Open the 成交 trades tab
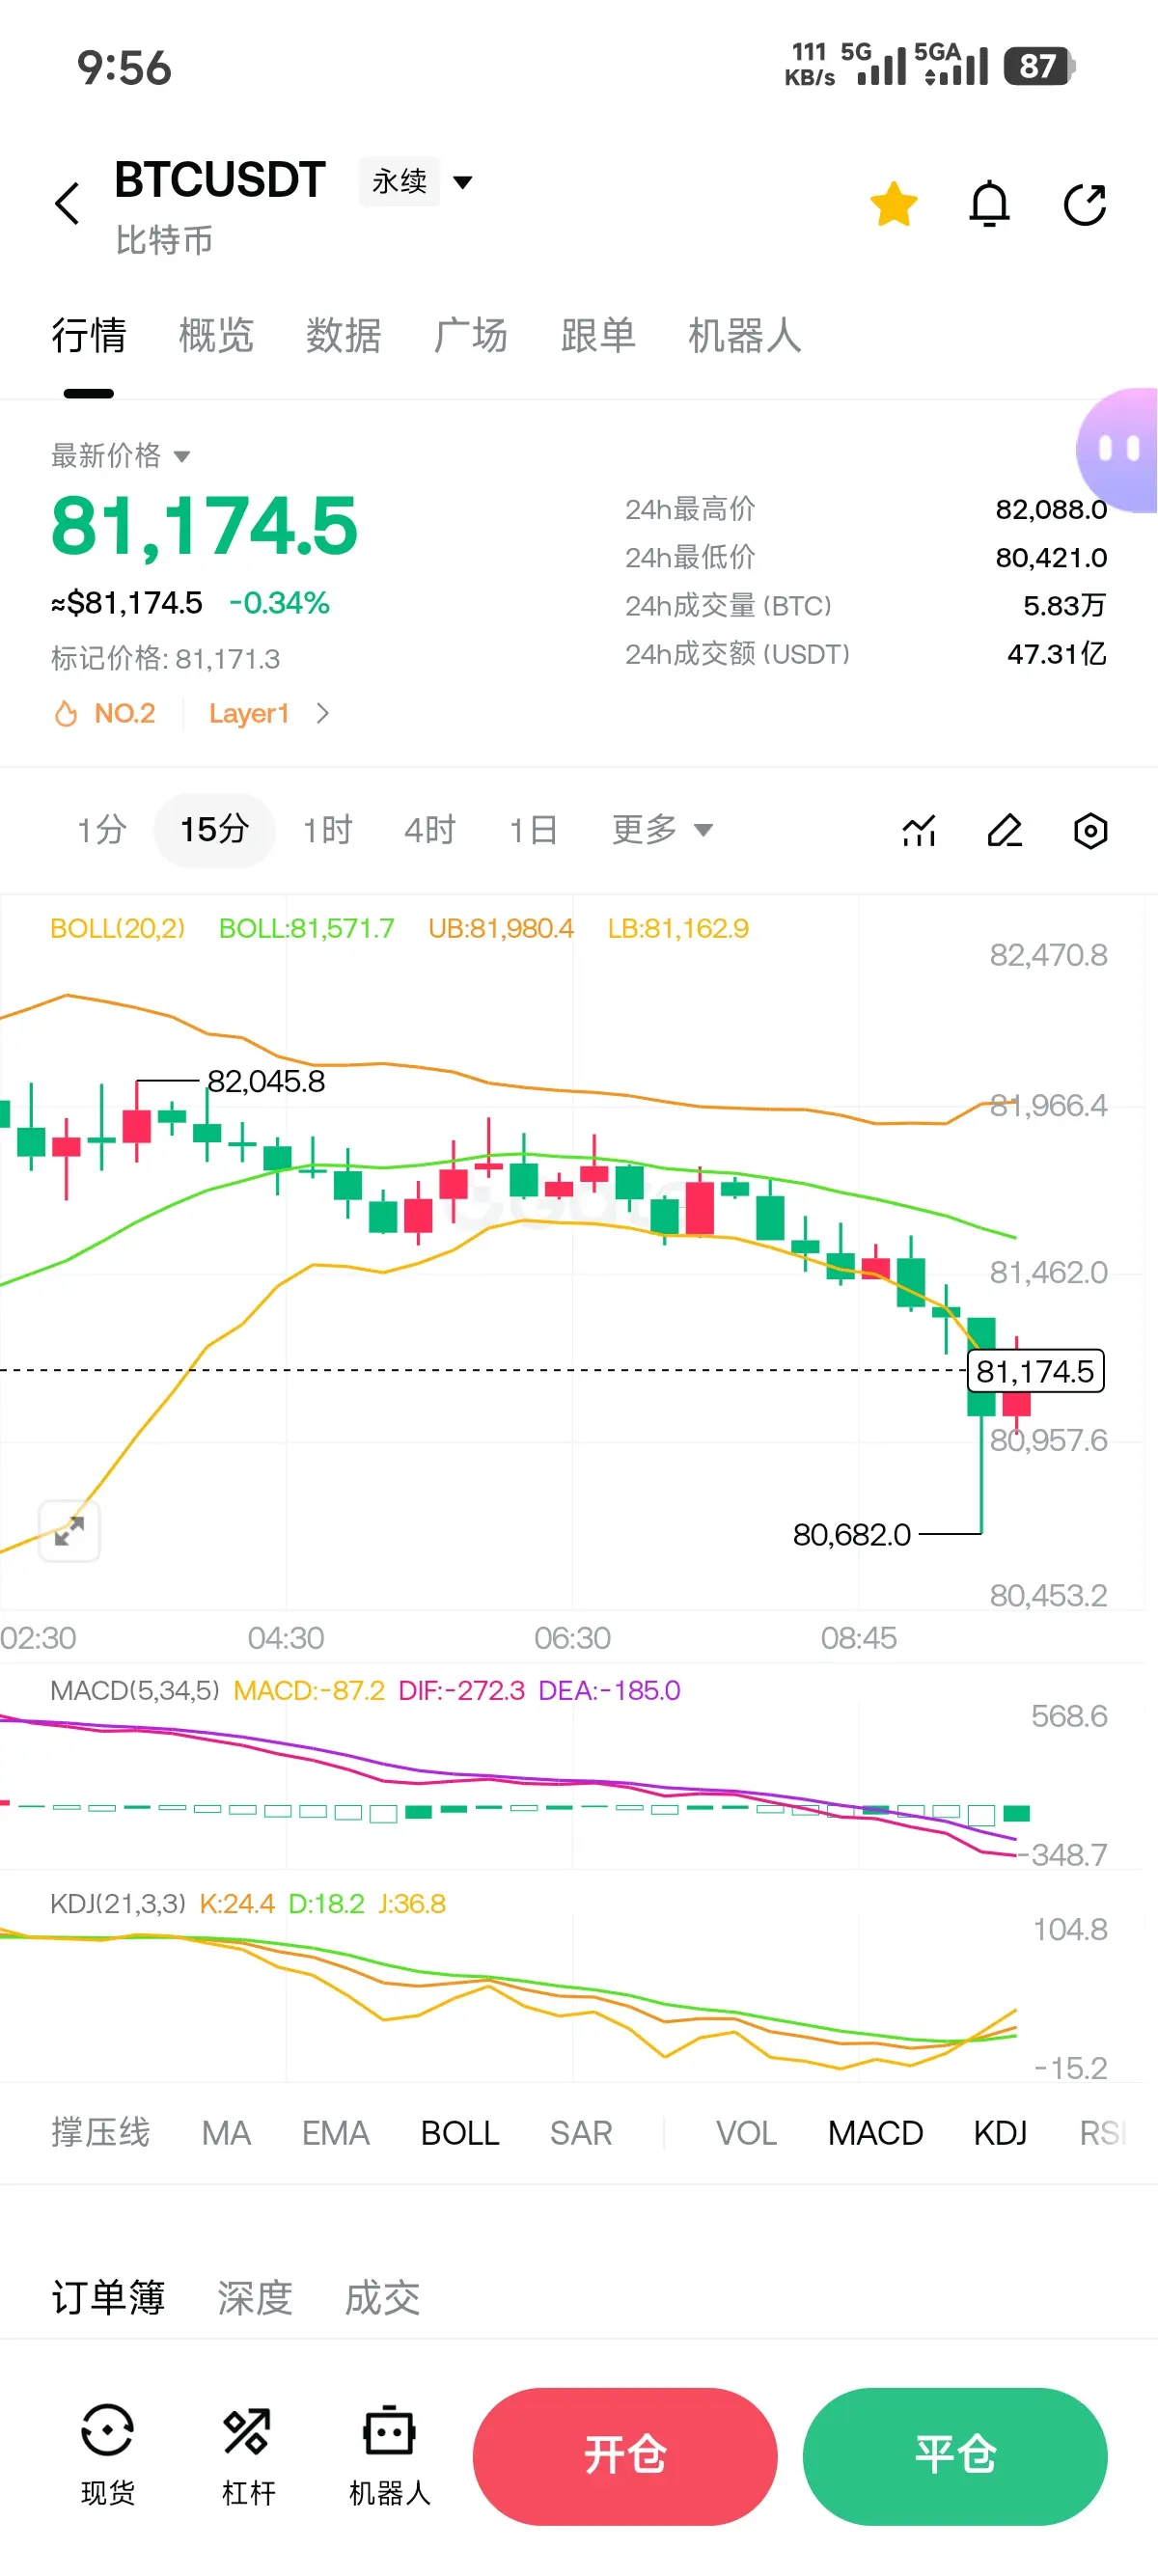The image size is (1158, 2576). [382, 2298]
